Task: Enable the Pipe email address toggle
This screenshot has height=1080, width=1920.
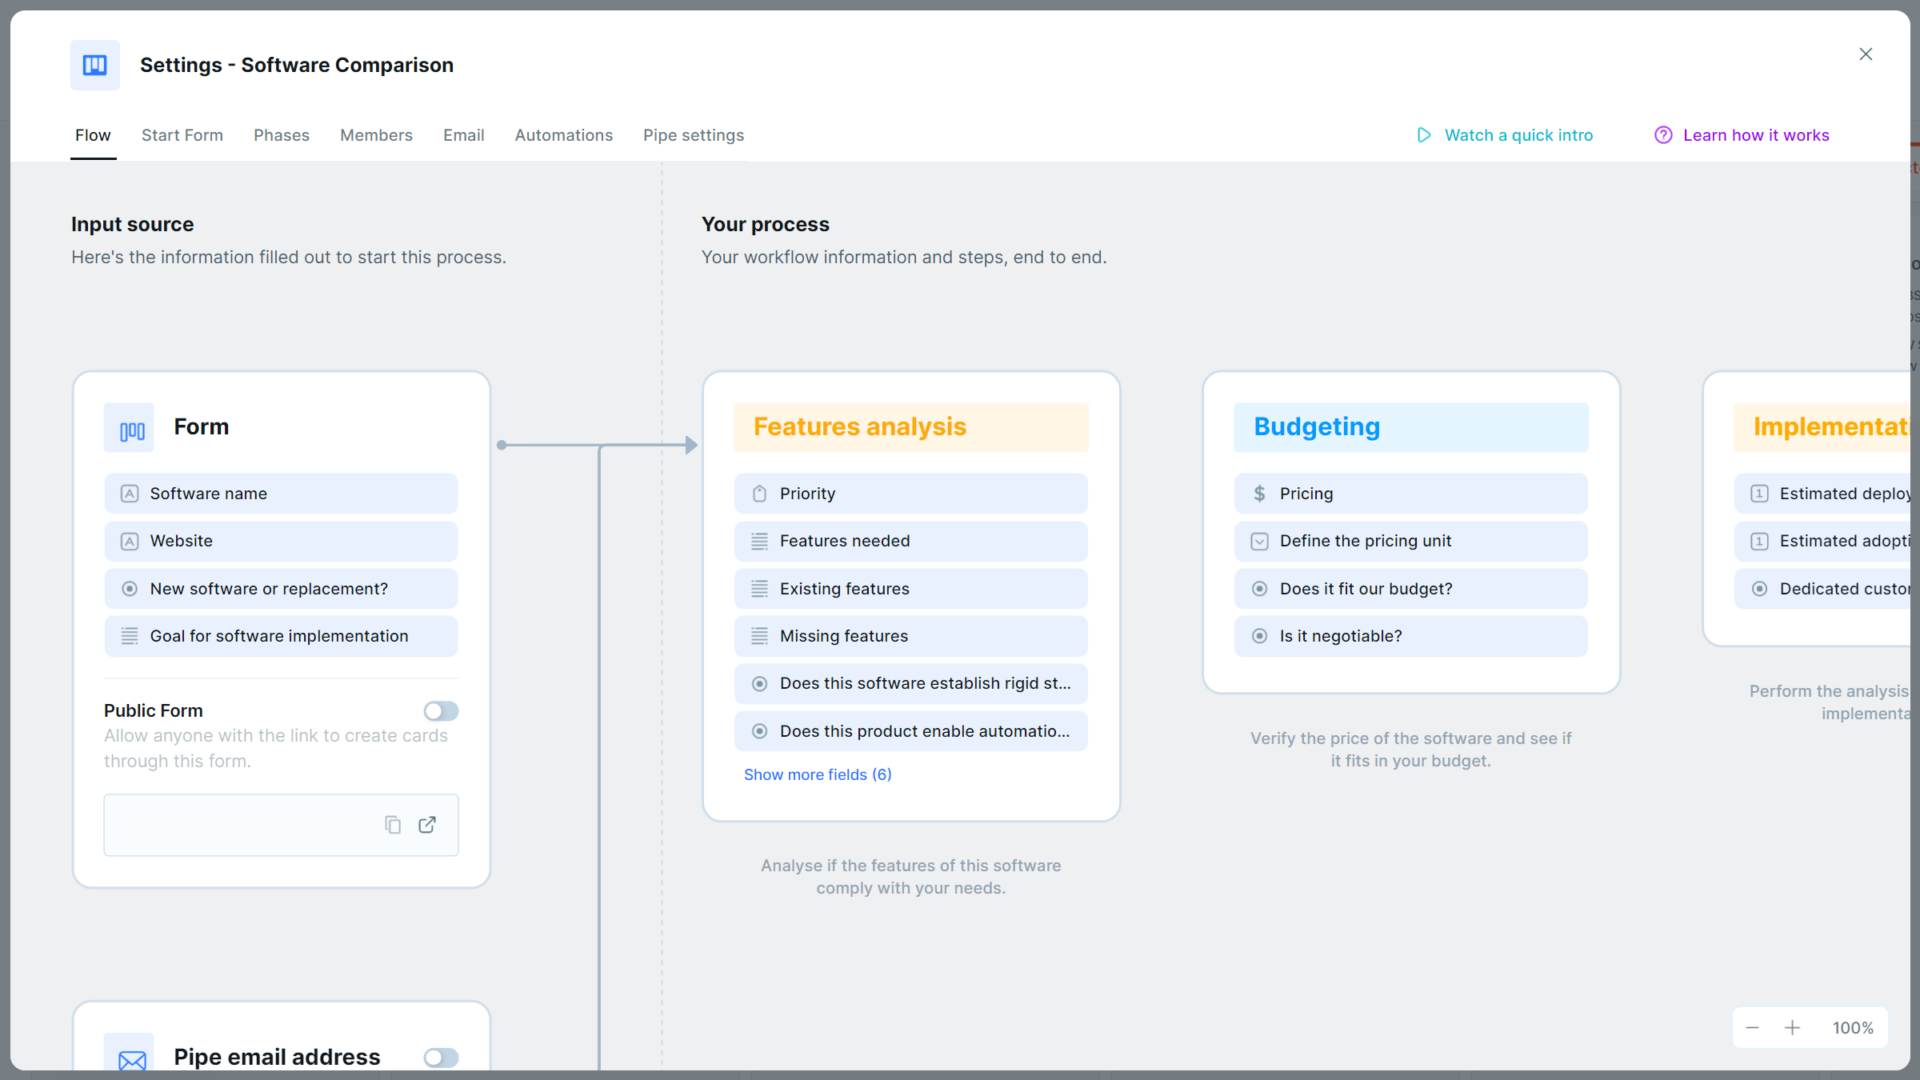Action: coord(440,1057)
